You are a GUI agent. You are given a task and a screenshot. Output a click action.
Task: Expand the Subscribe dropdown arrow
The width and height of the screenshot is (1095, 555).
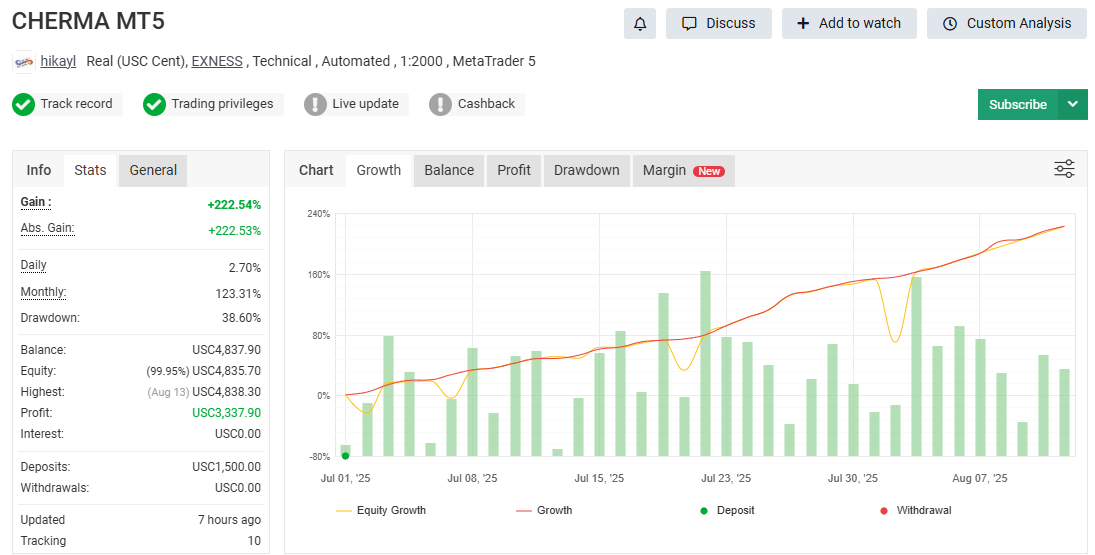pyautogui.click(x=1073, y=104)
